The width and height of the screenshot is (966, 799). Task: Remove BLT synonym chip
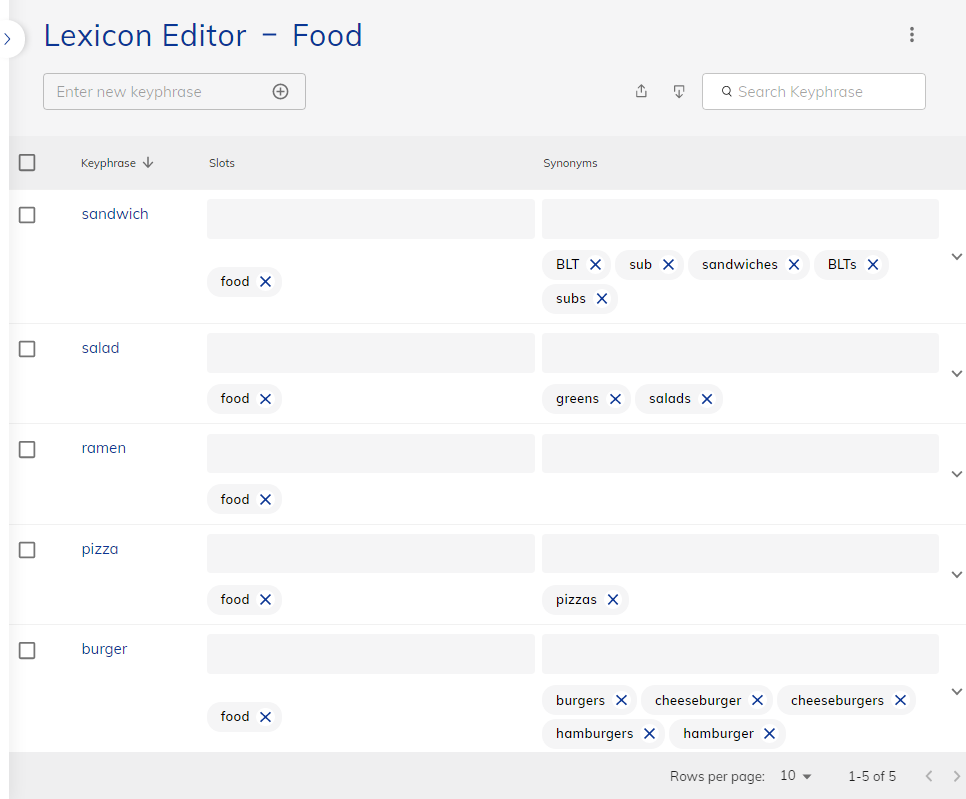coord(595,264)
